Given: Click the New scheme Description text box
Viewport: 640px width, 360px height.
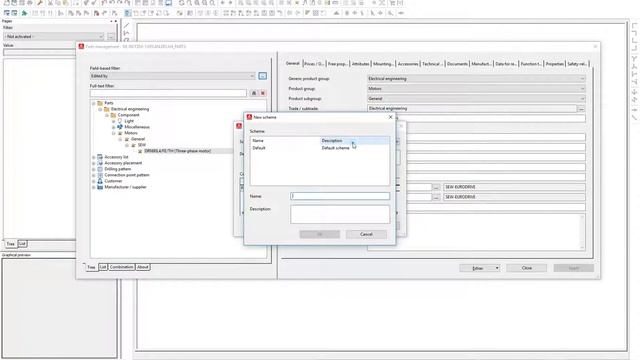Looking at the screenshot, I should tap(340, 214).
